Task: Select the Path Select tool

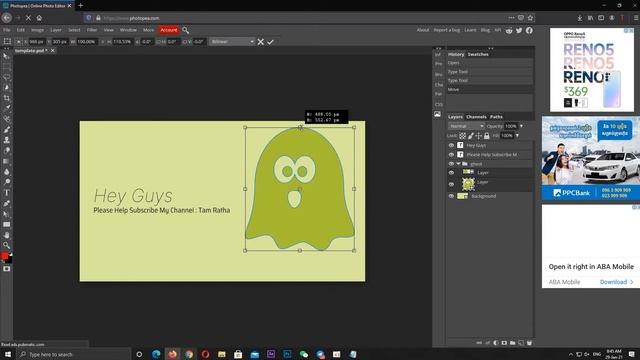Action: click(x=7, y=214)
